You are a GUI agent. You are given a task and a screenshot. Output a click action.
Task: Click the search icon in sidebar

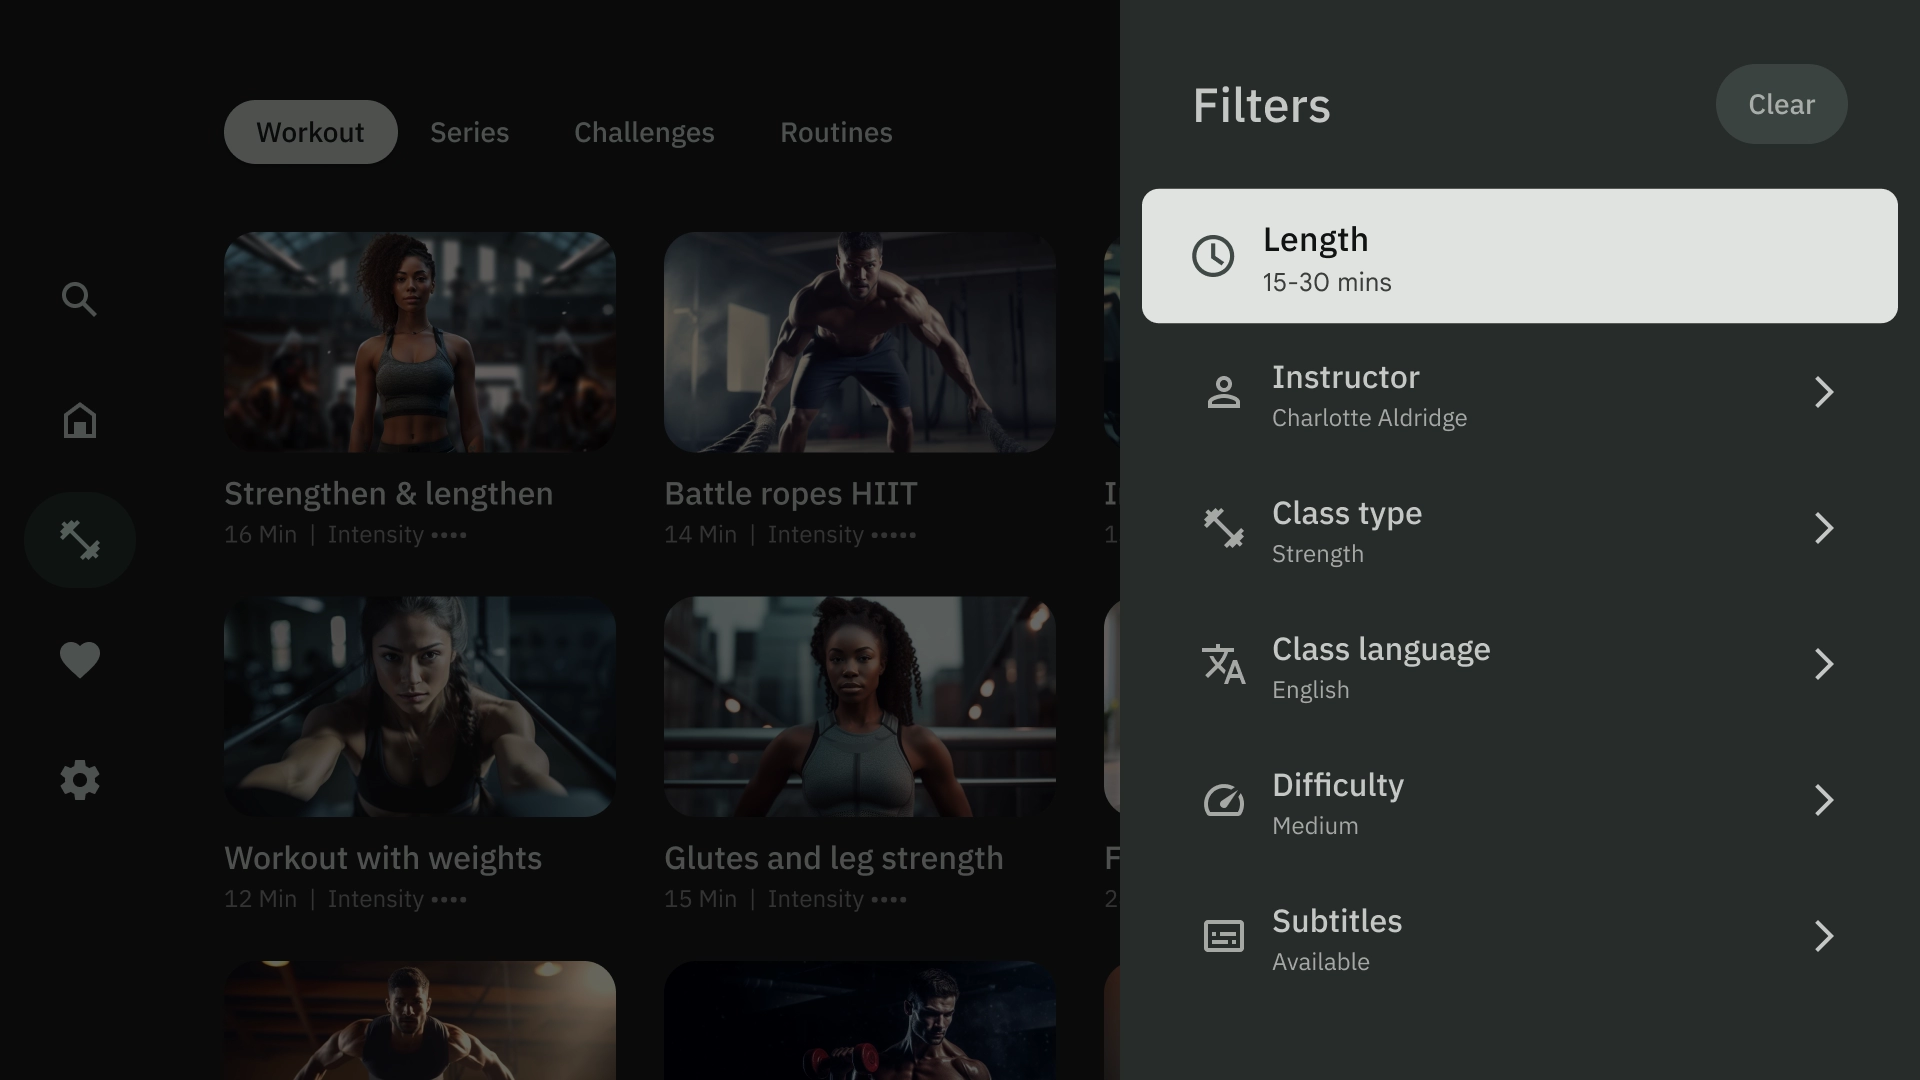[x=79, y=299]
